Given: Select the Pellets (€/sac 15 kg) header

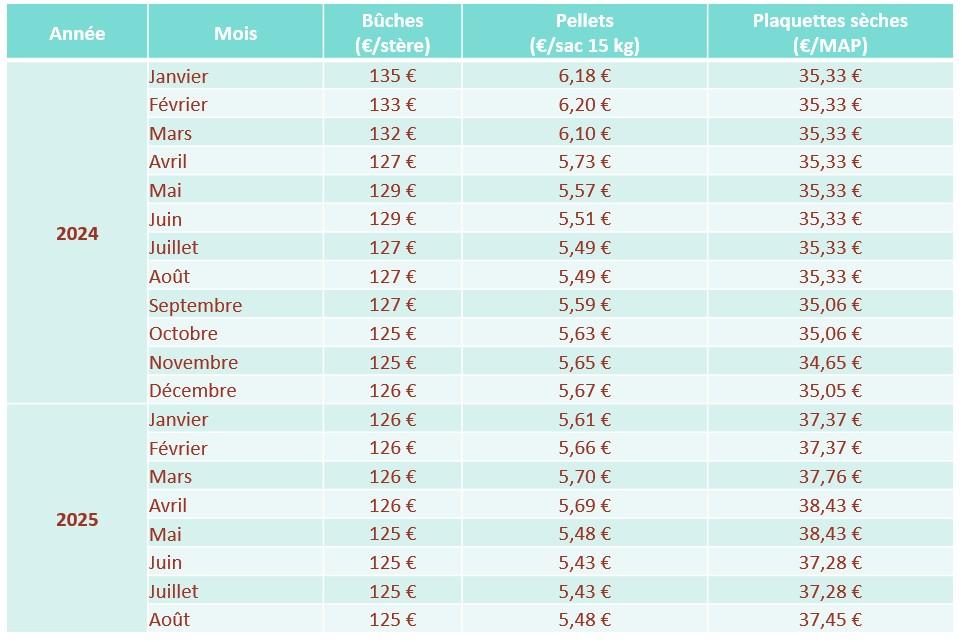Looking at the screenshot, I should pos(584,33).
